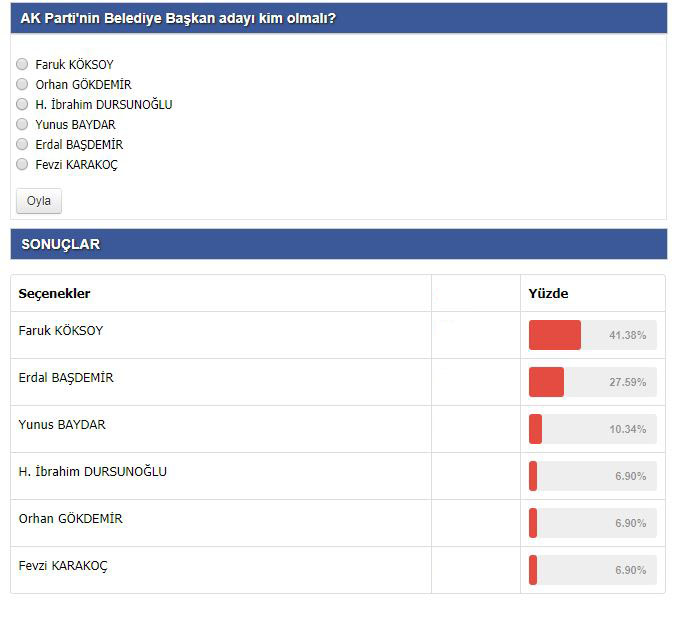Click H. İbrahim DURSUNOĞLU in the results table

click(x=93, y=472)
